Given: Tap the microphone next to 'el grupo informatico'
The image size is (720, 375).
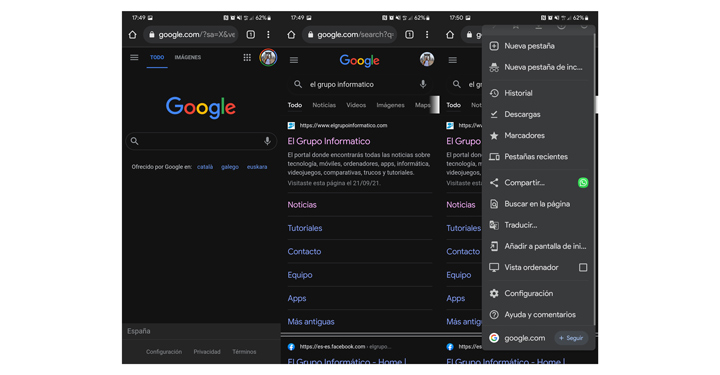Looking at the screenshot, I should (423, 84).
